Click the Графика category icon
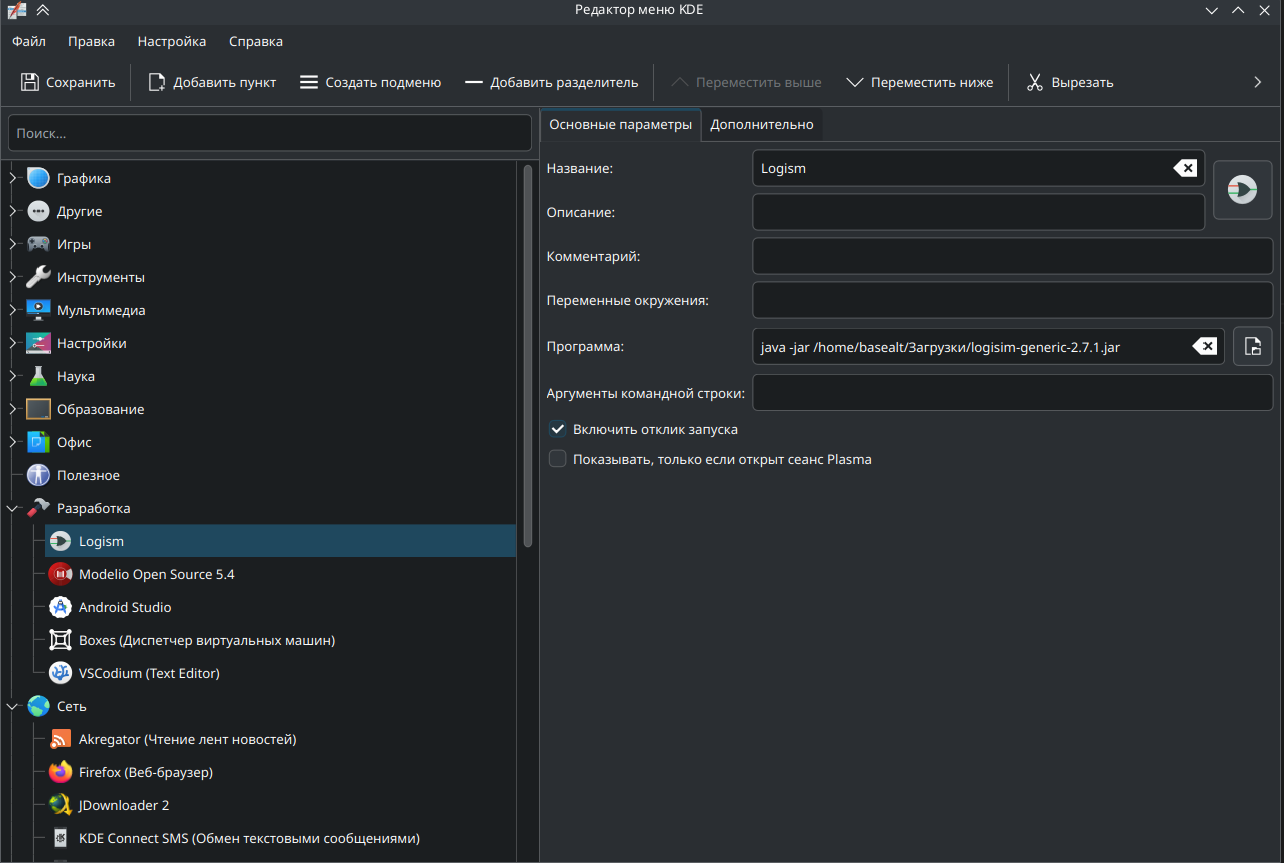 [38, 178]
